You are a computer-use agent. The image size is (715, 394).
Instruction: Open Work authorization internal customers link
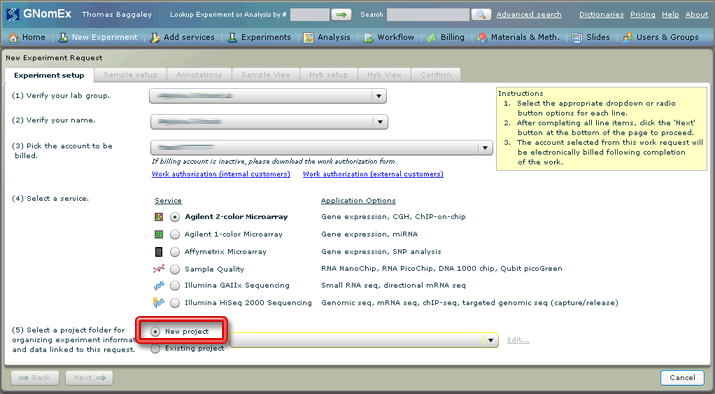pyautogui.click(x=221, y=174)
